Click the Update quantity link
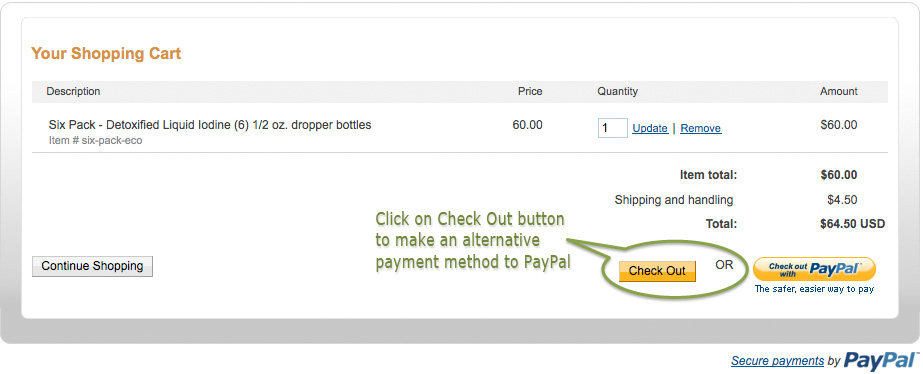 click(x=650, y=128)
